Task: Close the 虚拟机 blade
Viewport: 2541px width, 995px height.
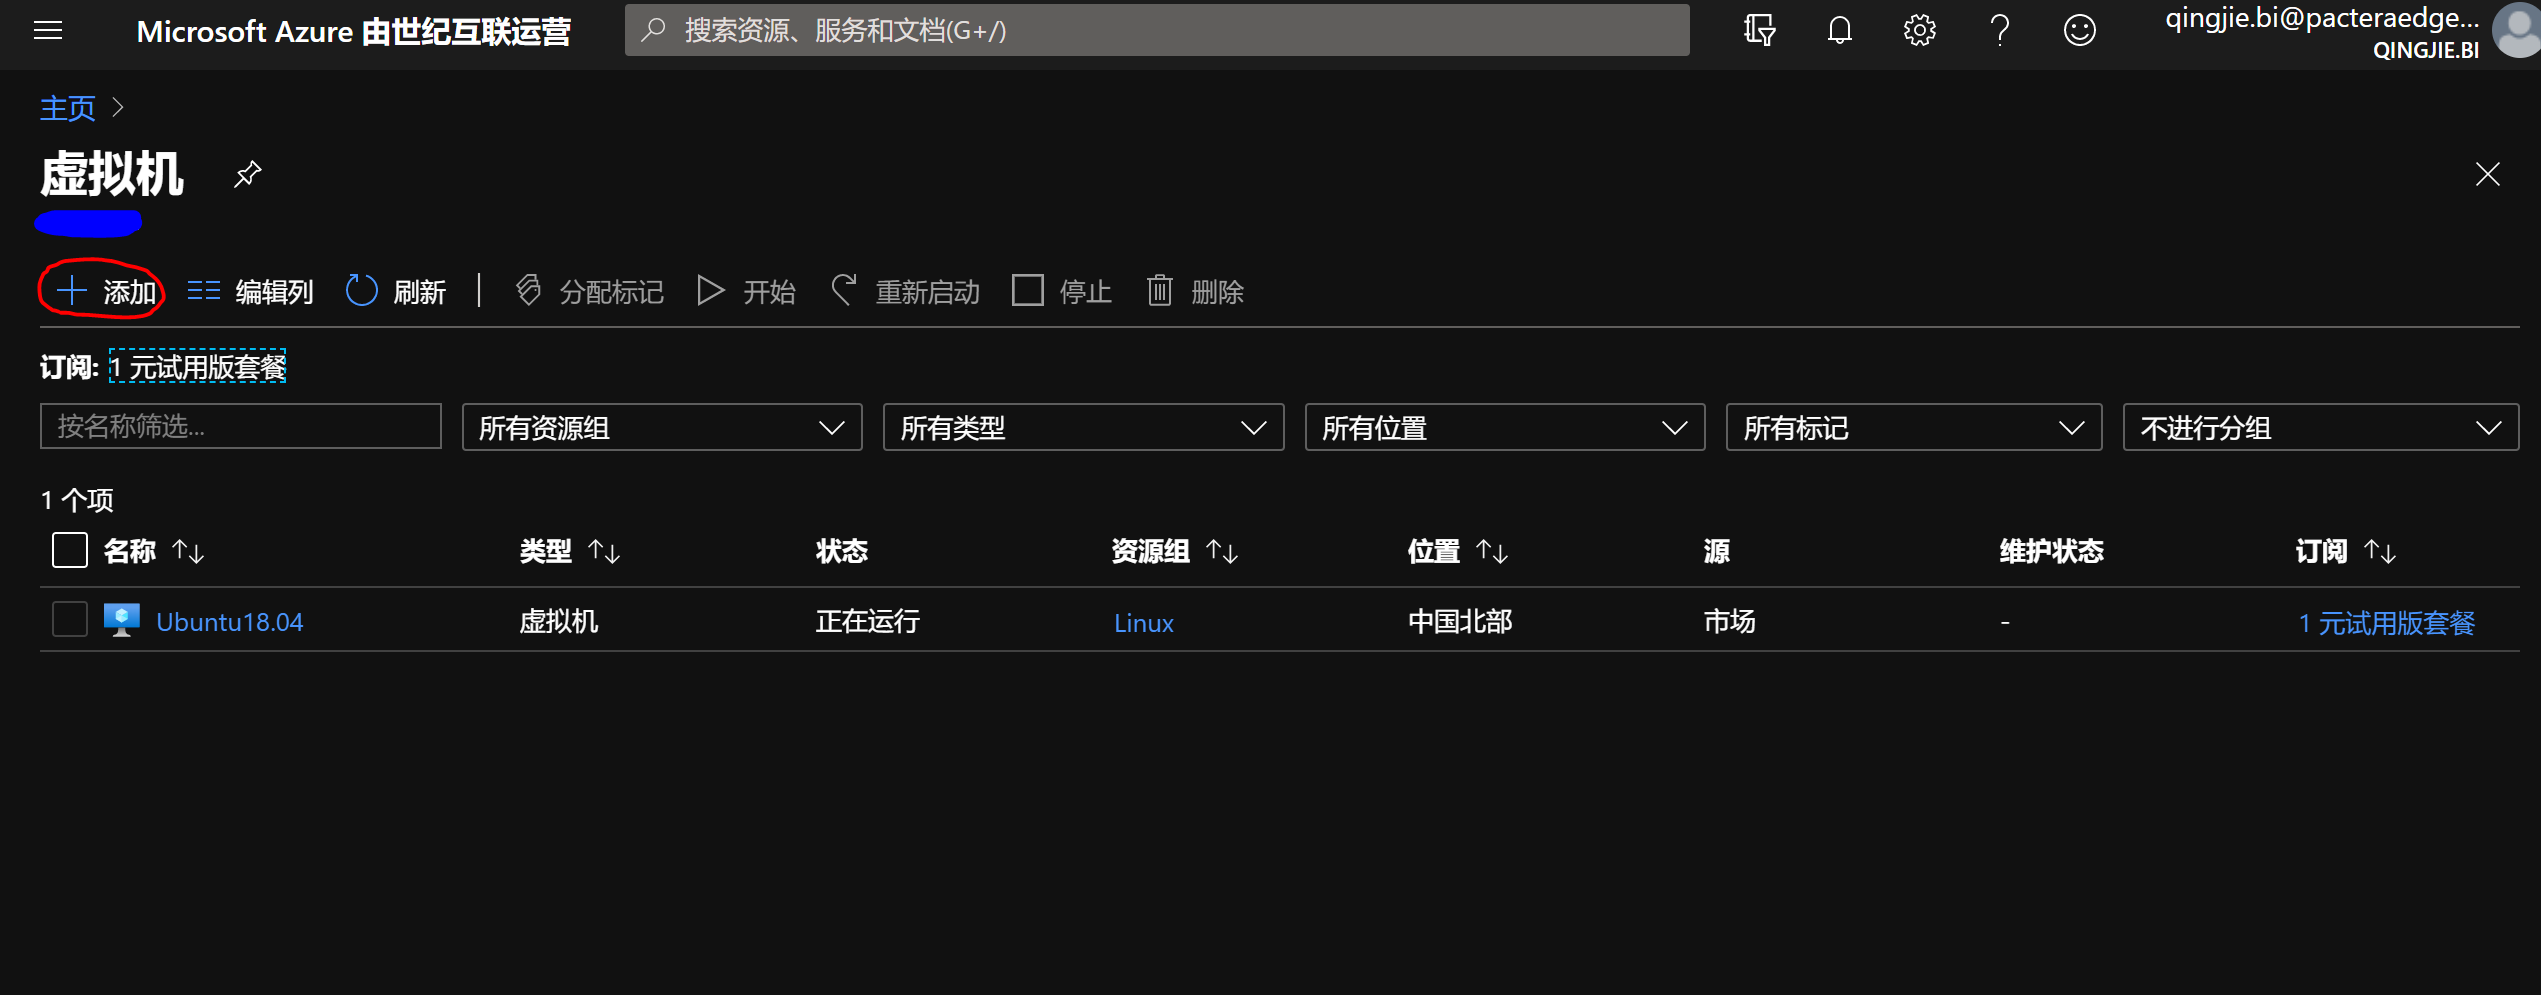Action: click(2488, 175)
